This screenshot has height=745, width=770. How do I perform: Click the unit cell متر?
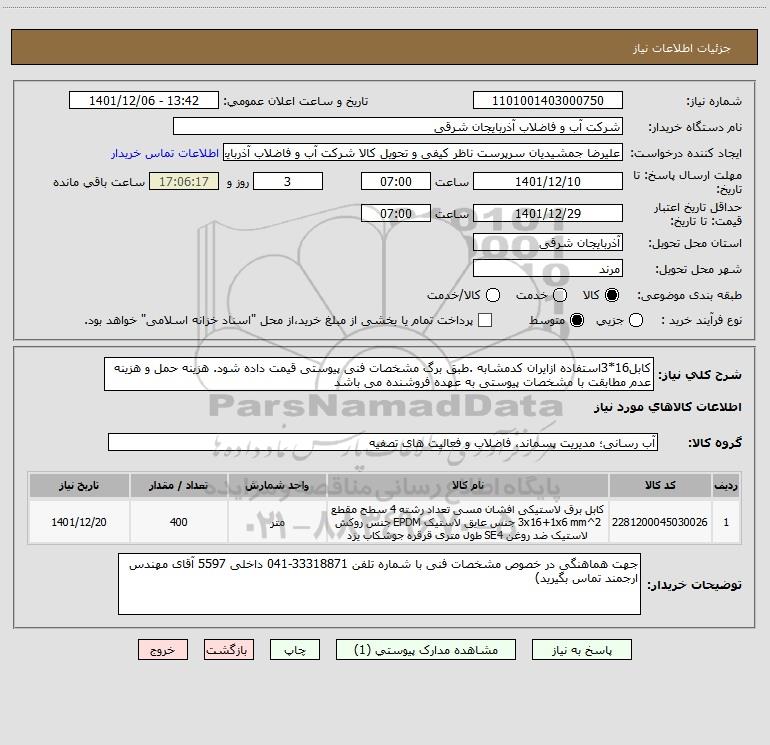coord(277,522)
